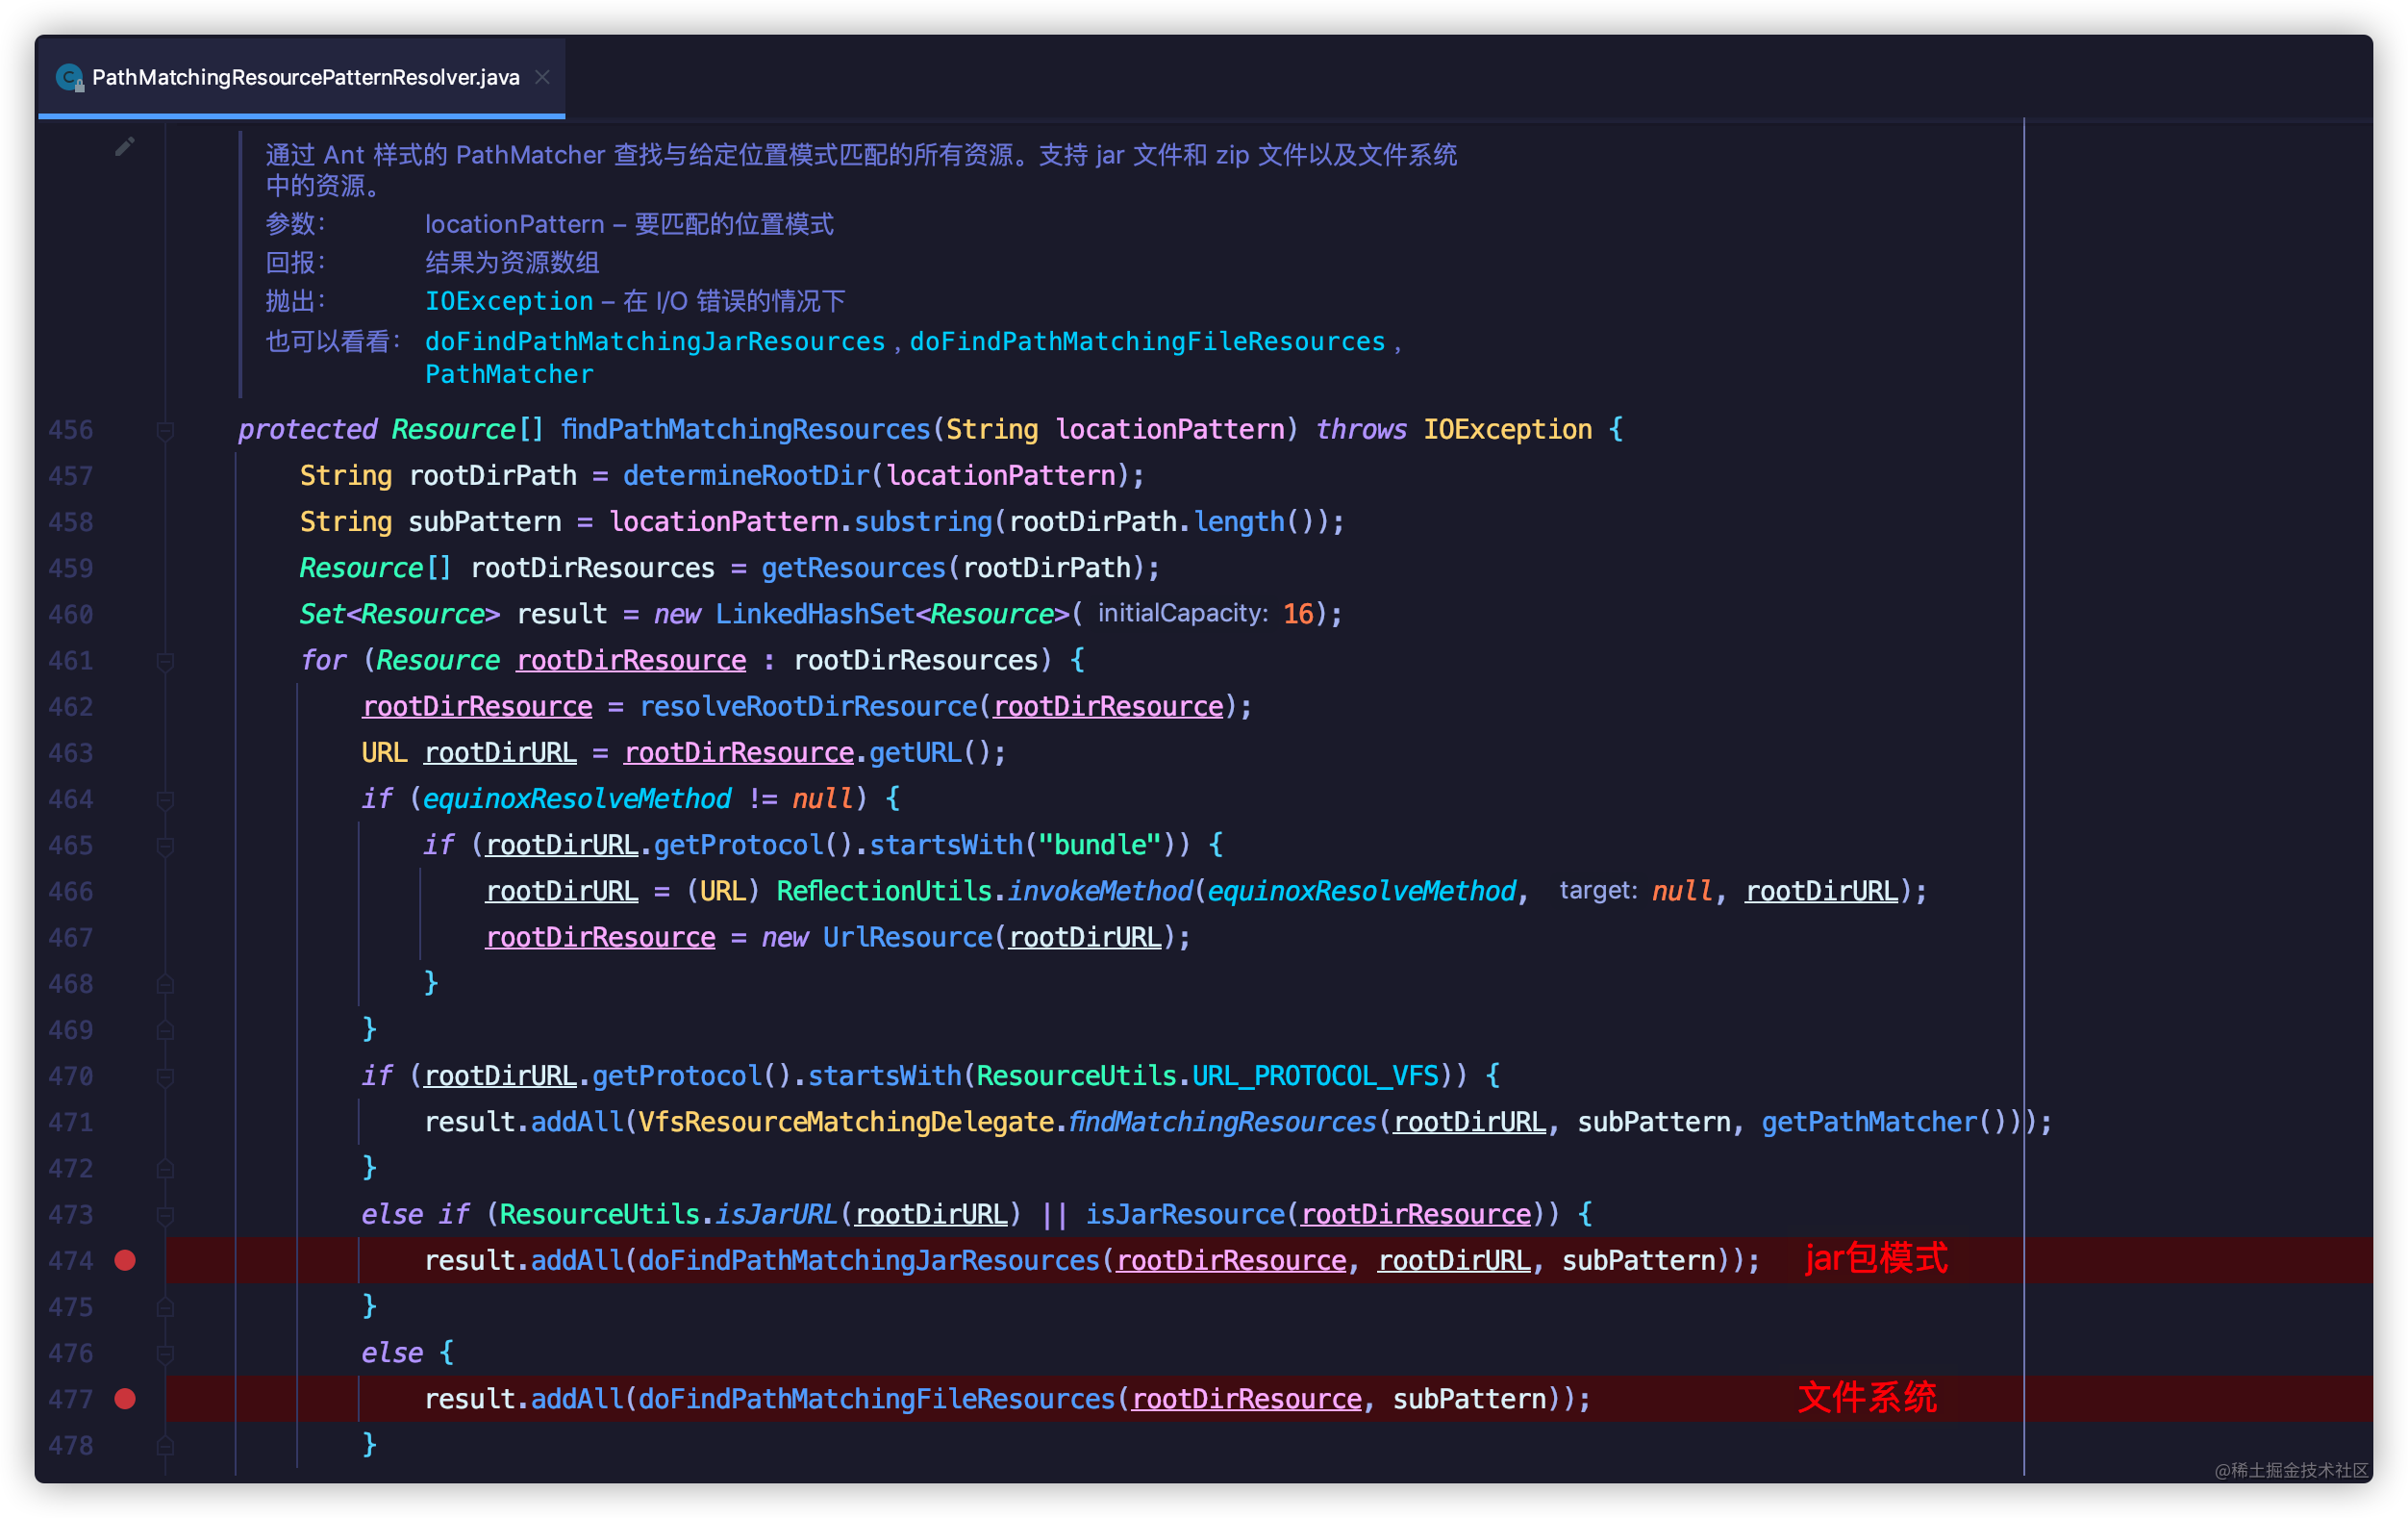
Task: Click fold end marker at line 475
Action: pos(166,1307)
